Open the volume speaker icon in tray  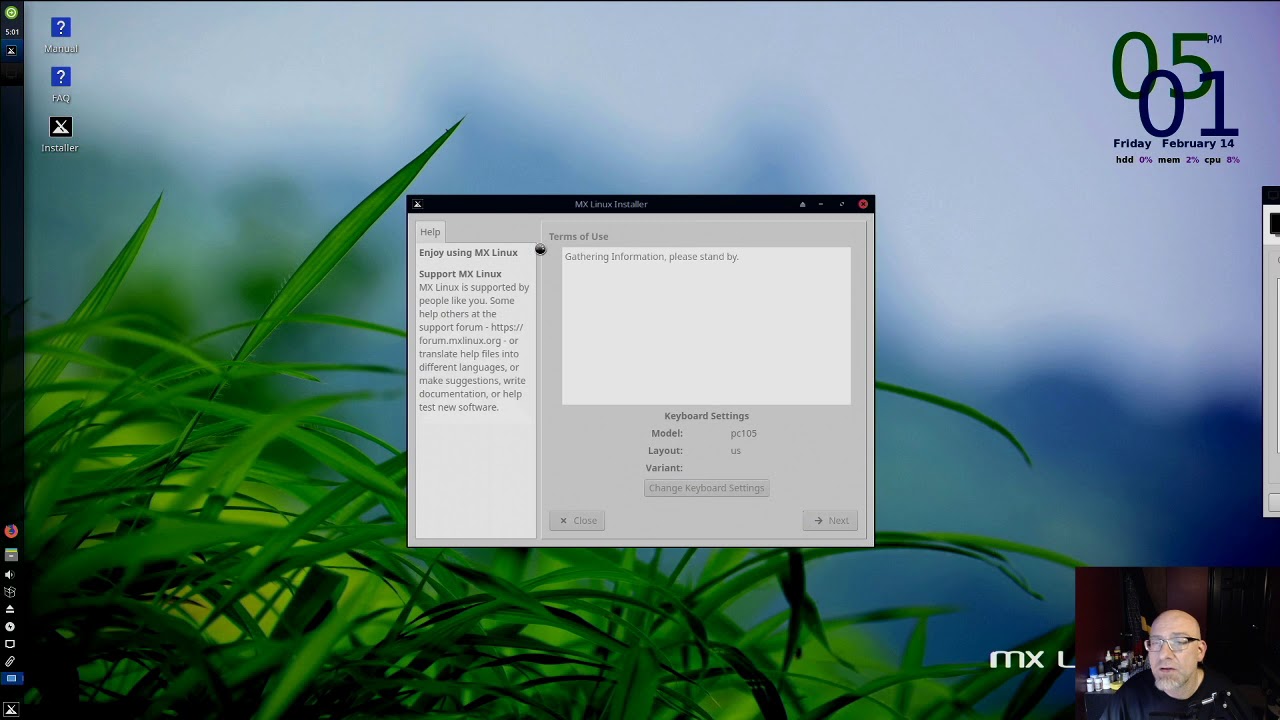point(10,575)
